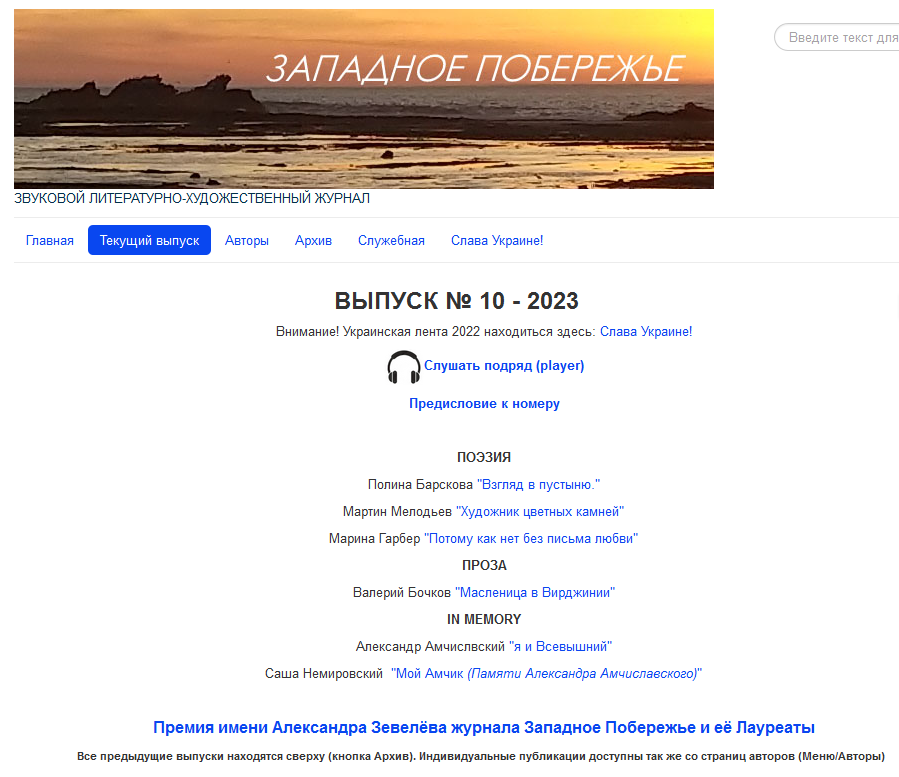Image resolution: width=899 pixels, height=777 pixels.
Task: Open "Мой Амчик" memorial link
Action: tap(546, 673)
